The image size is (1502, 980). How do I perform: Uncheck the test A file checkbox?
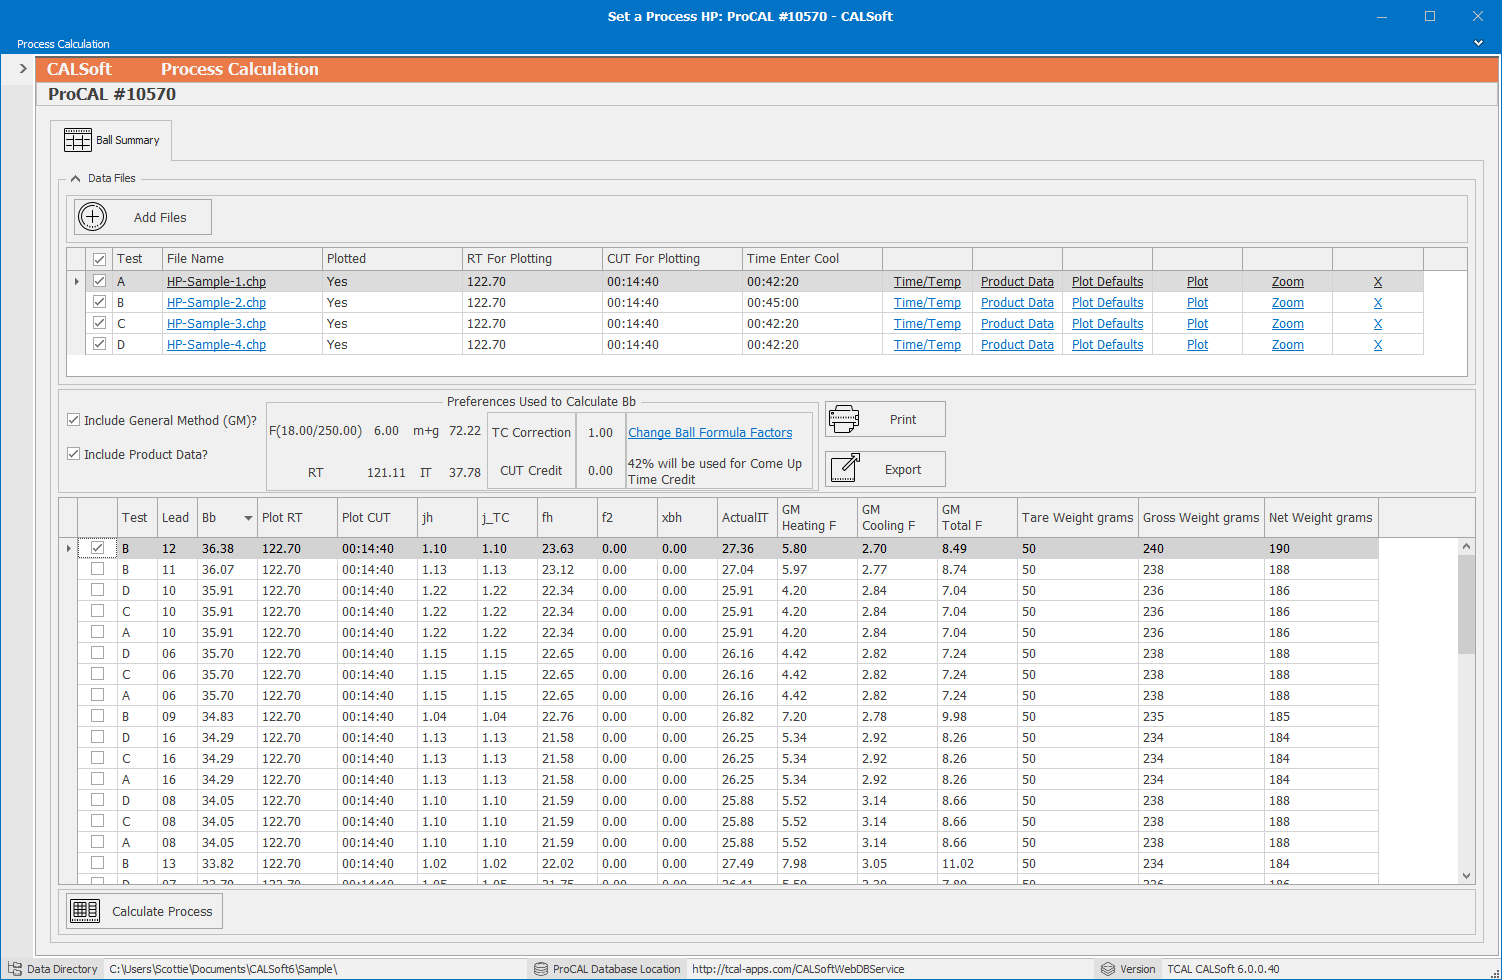99,281
